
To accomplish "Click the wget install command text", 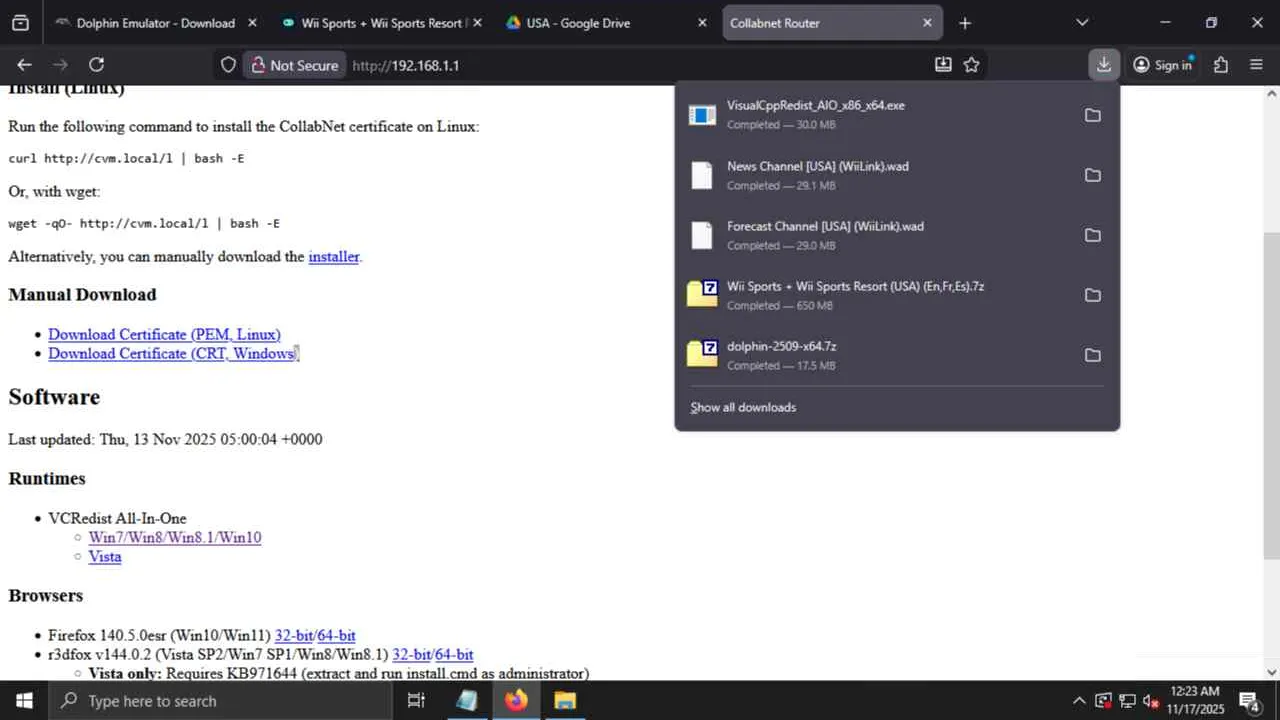I will click(144, 223).
